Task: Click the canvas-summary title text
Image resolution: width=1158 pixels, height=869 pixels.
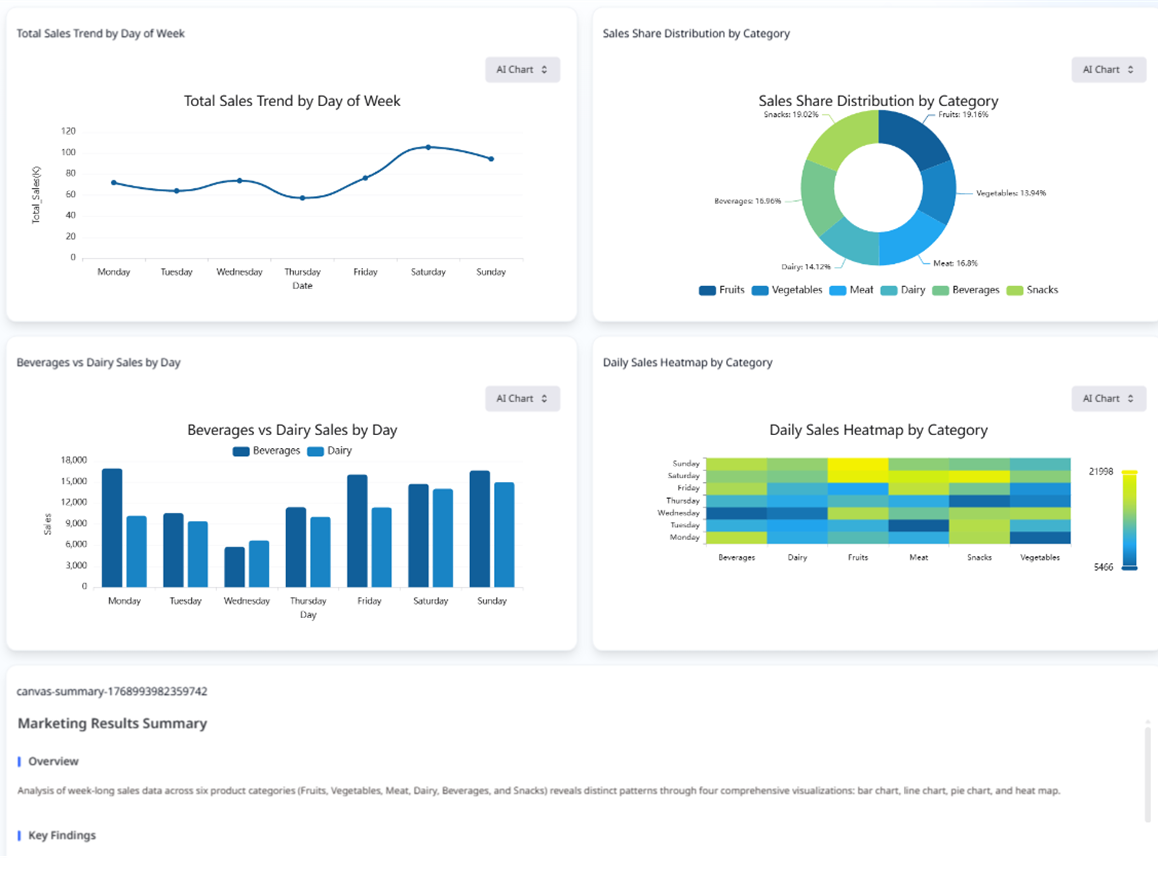Action: click(x=110, y=691)
